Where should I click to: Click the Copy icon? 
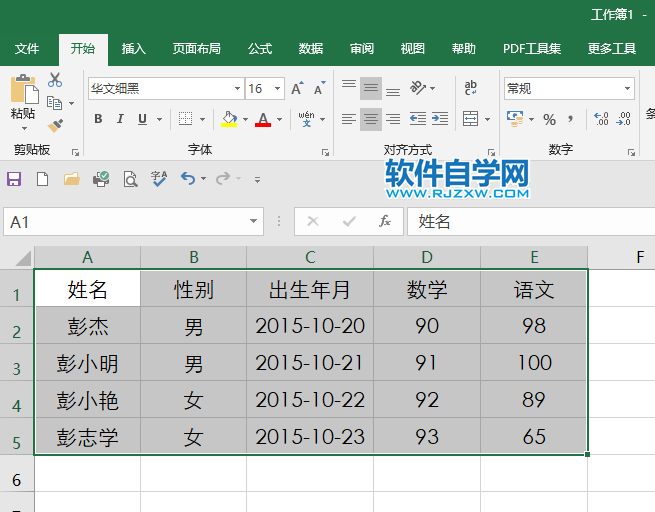click(55, 103)
